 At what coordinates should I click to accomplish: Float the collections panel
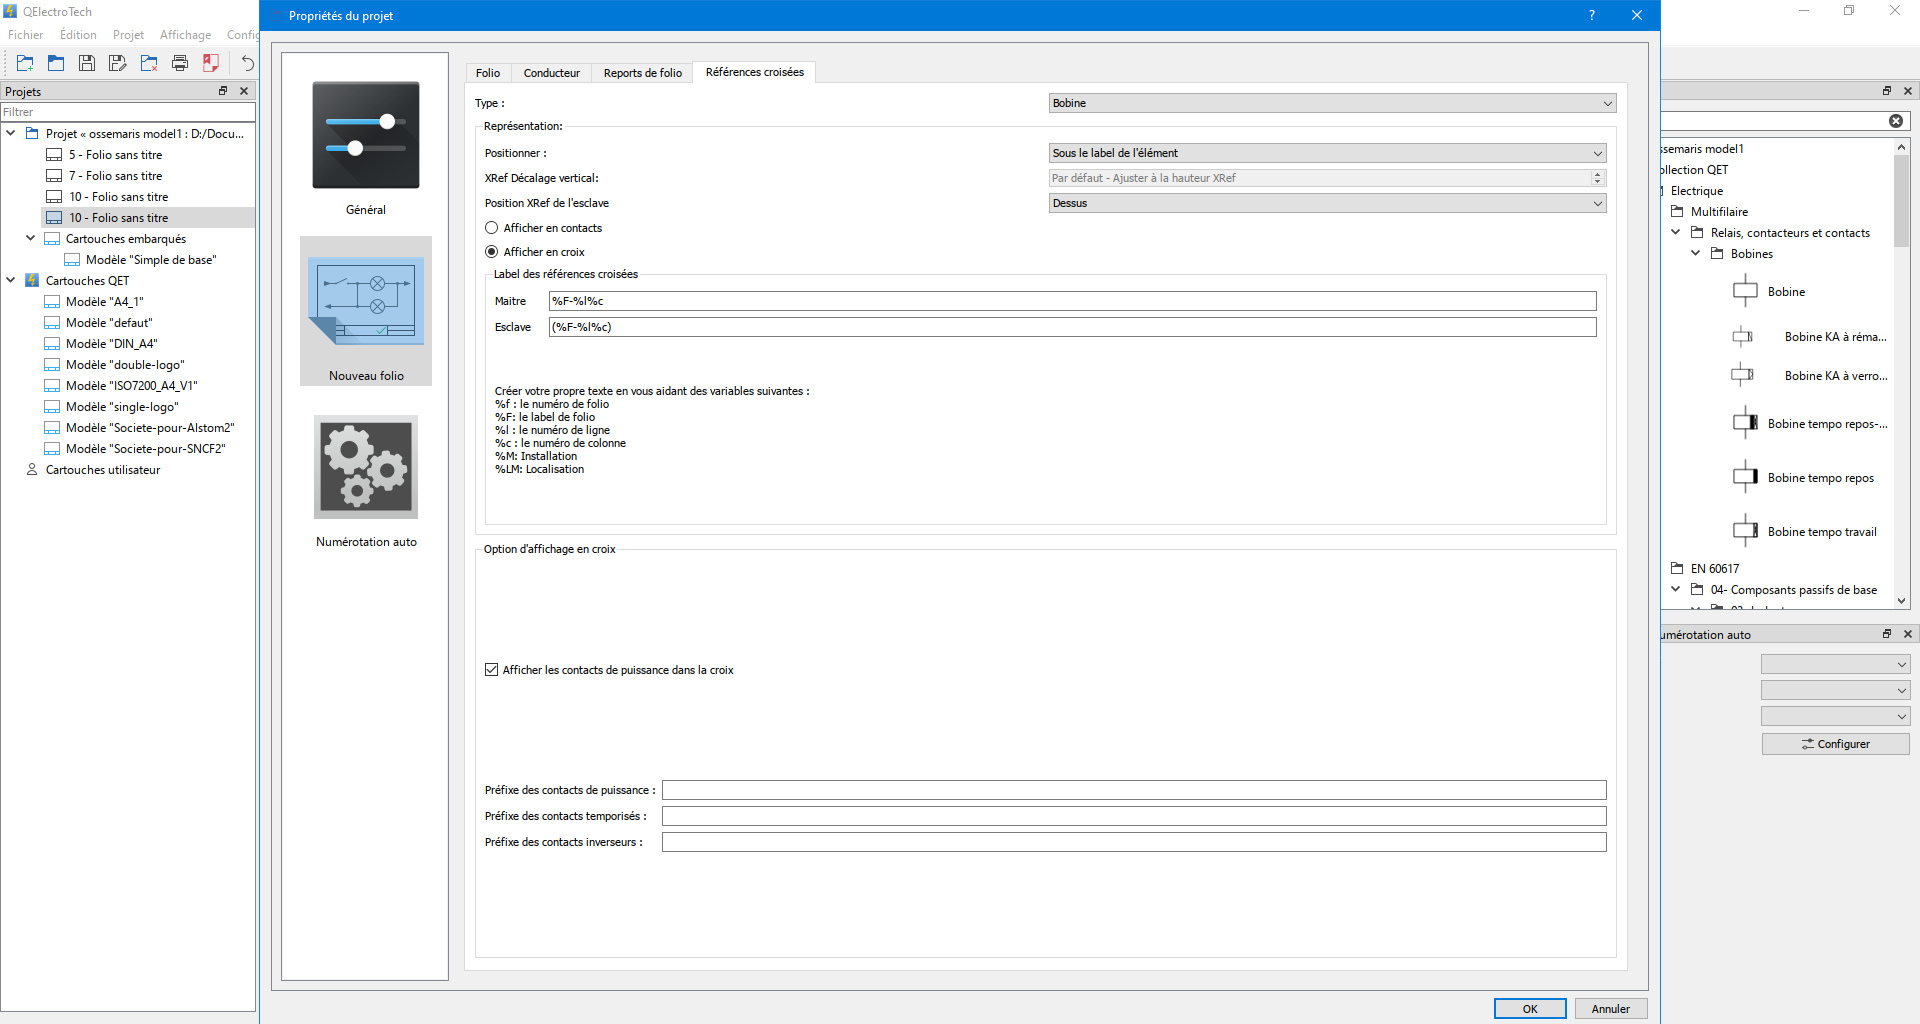(1887, 91)
